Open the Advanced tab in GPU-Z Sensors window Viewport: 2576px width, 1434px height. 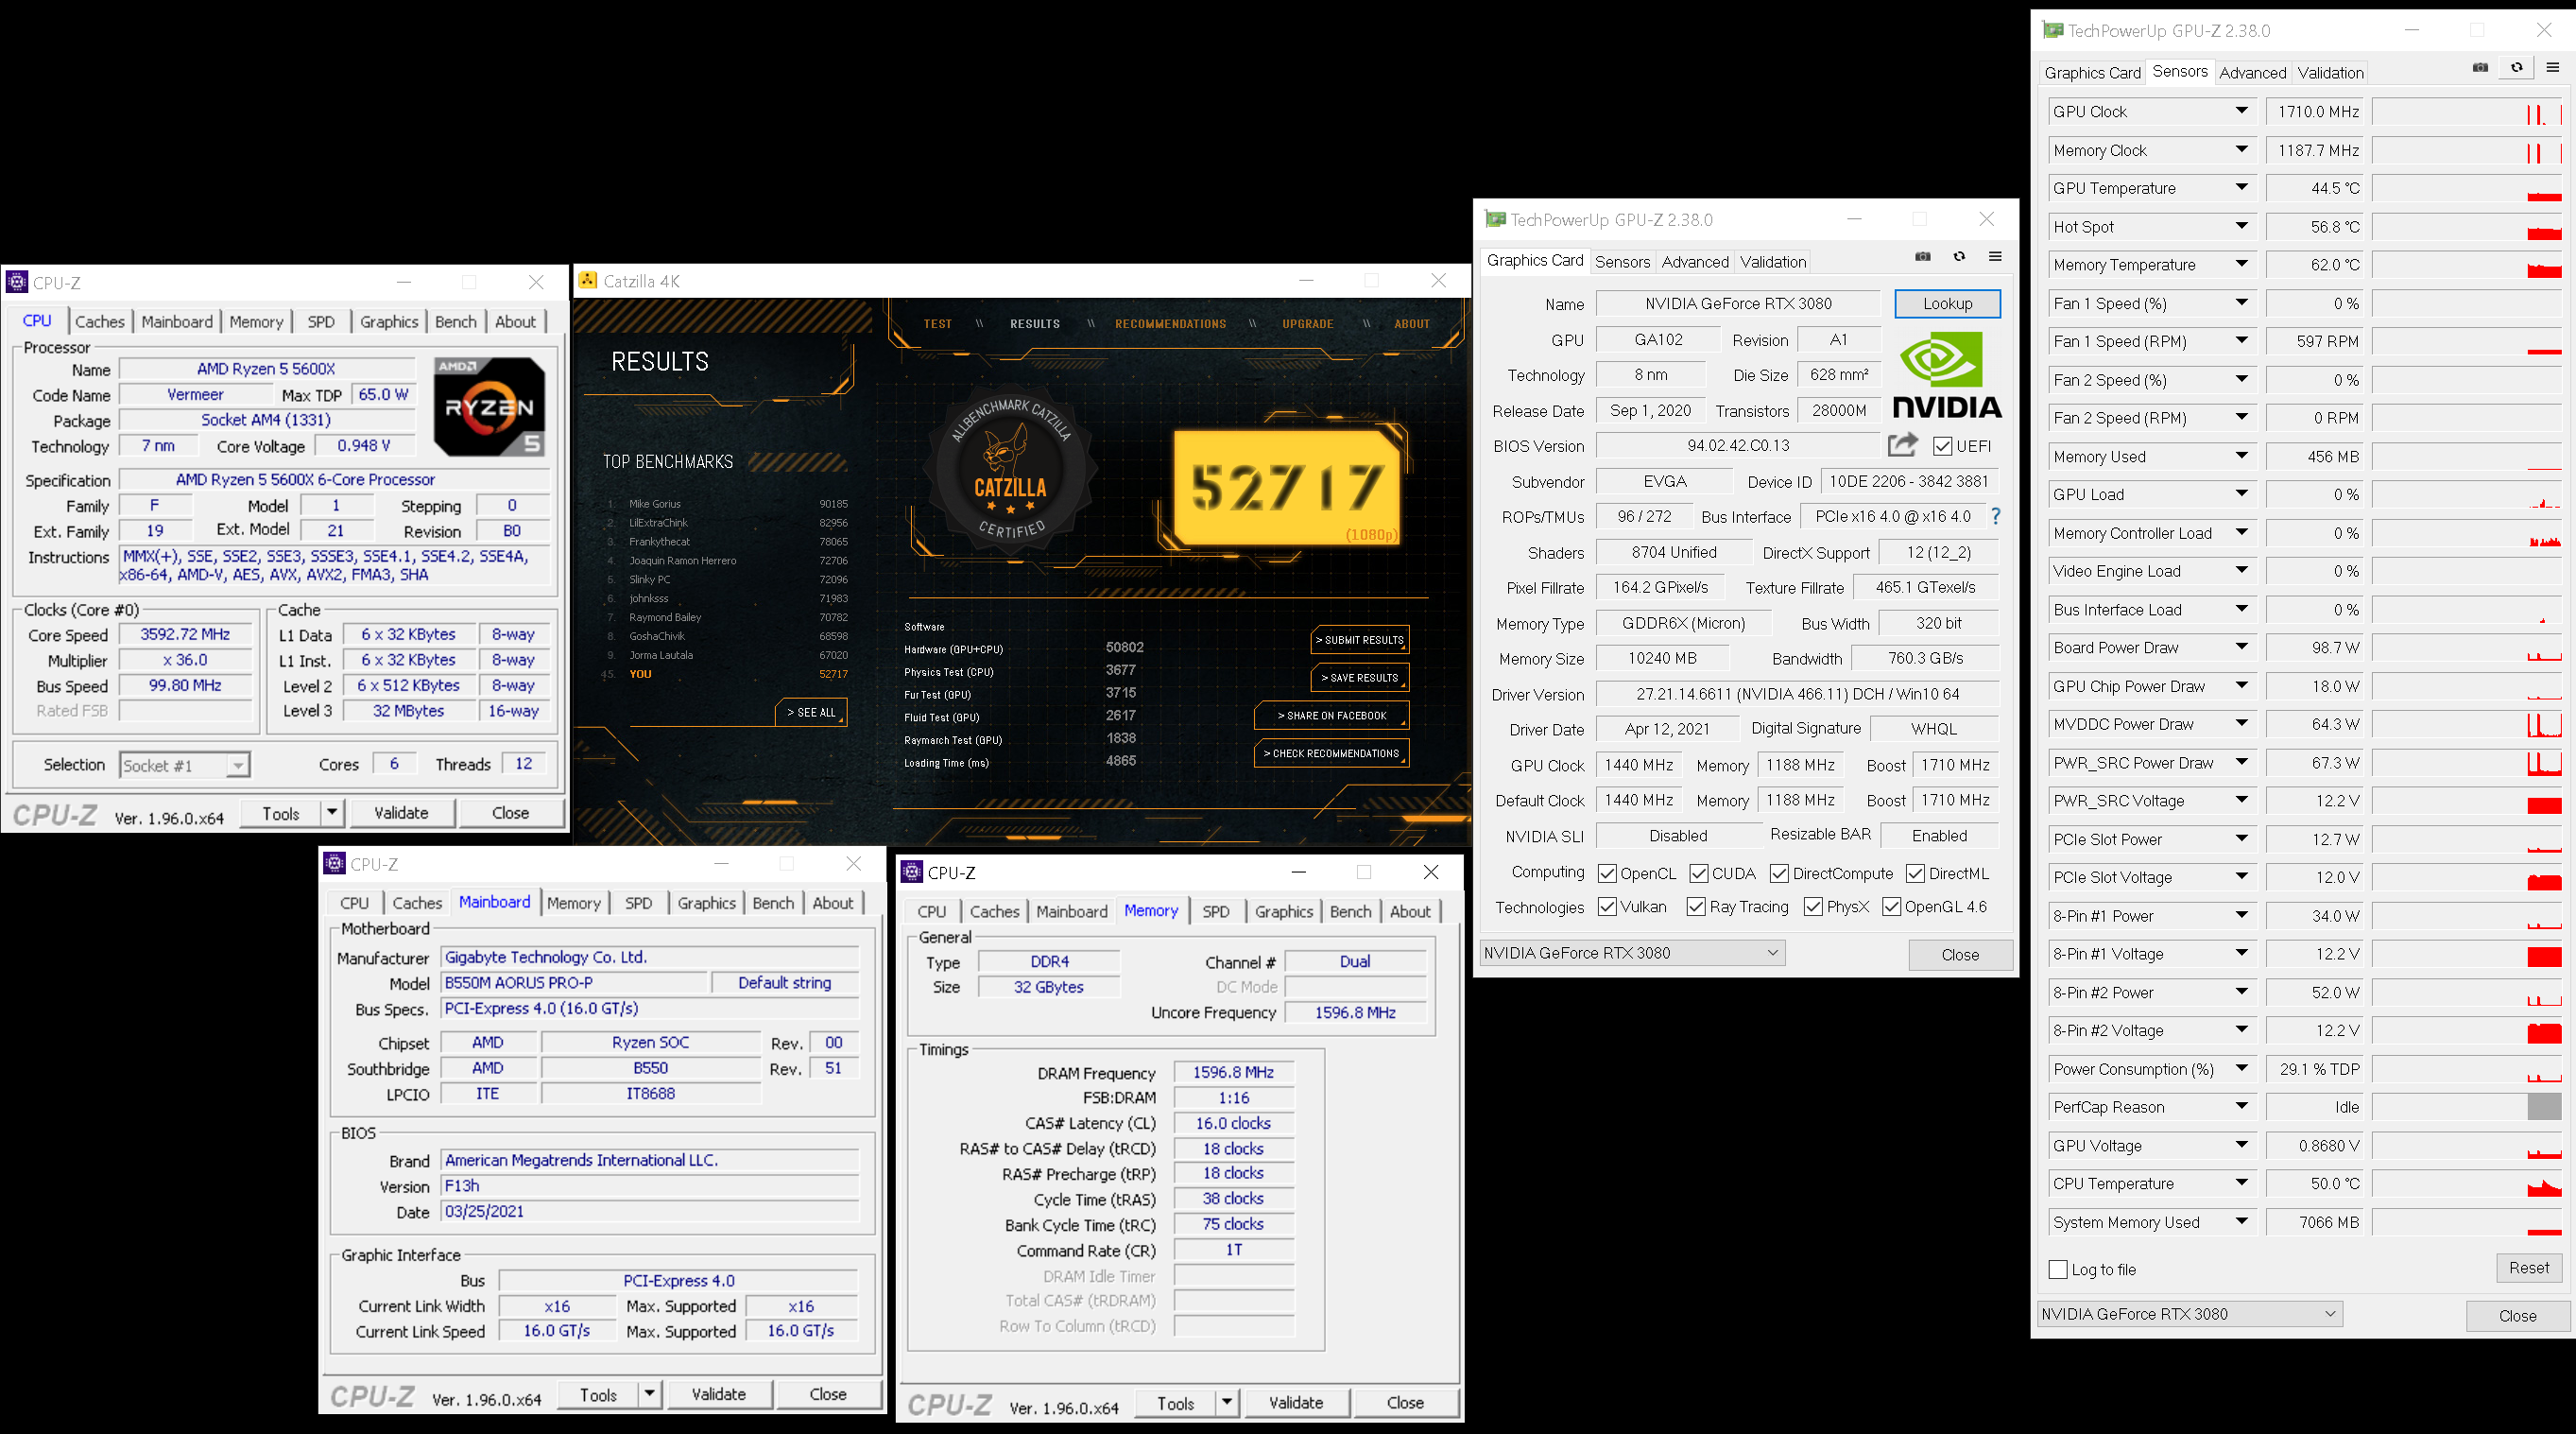[2252, 72]
